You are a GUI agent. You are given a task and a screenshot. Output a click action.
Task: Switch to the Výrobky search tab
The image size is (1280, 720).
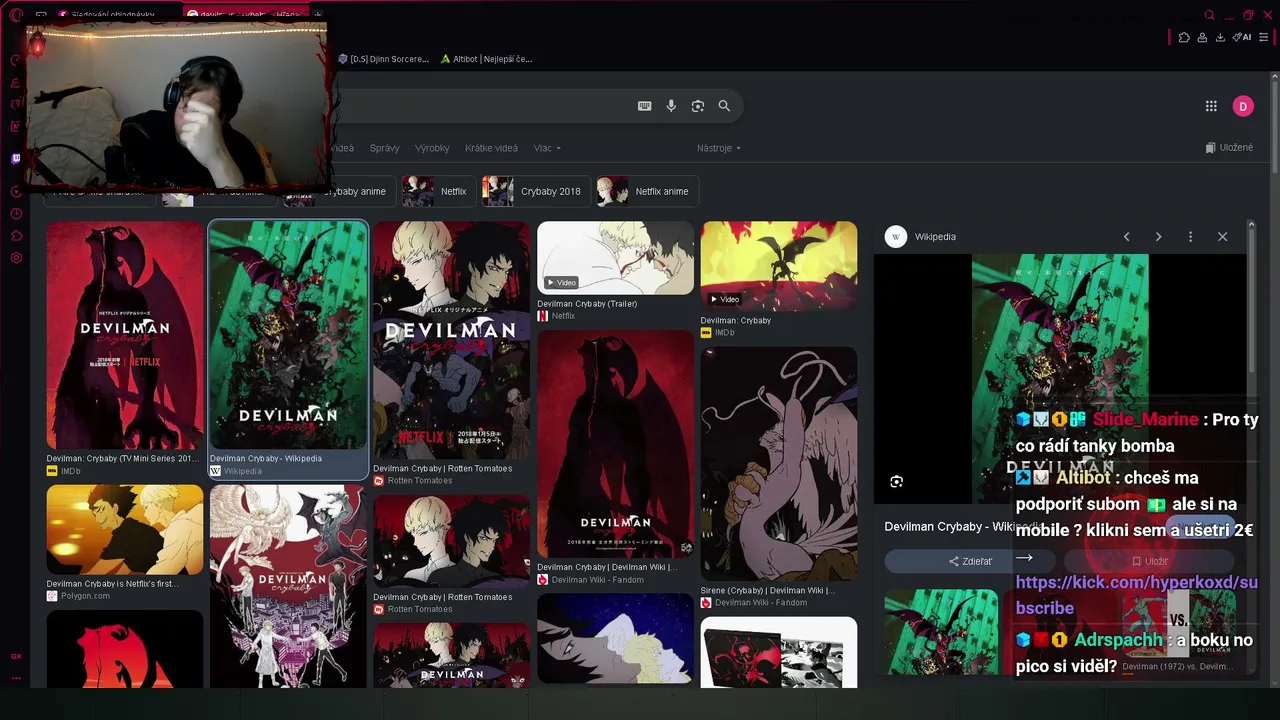coord(432,148)
